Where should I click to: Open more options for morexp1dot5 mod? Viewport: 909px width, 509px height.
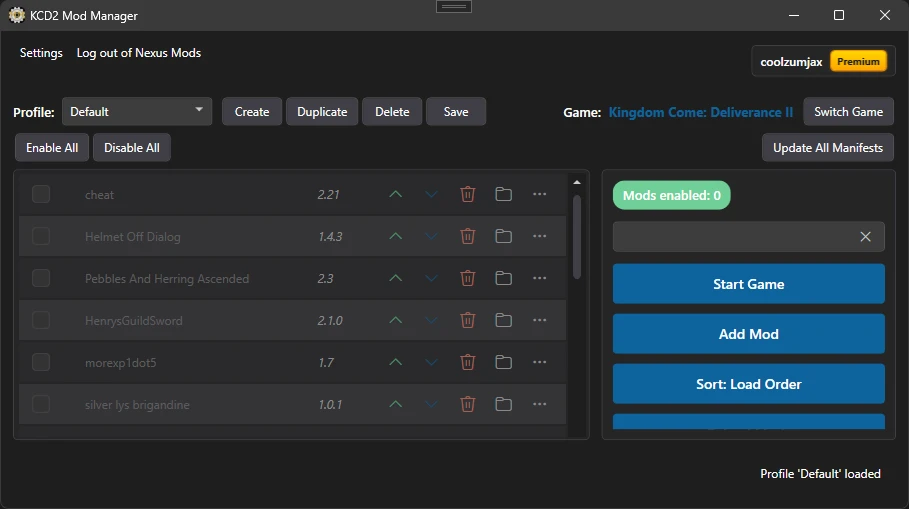pos(539,362)
